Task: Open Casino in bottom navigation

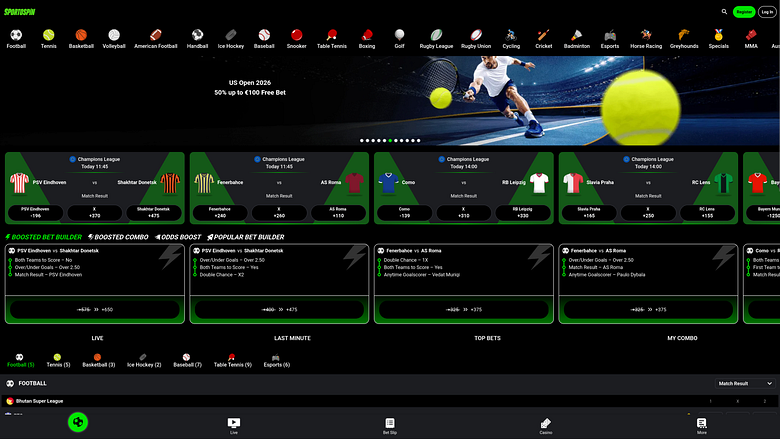Action: [546, 426]
